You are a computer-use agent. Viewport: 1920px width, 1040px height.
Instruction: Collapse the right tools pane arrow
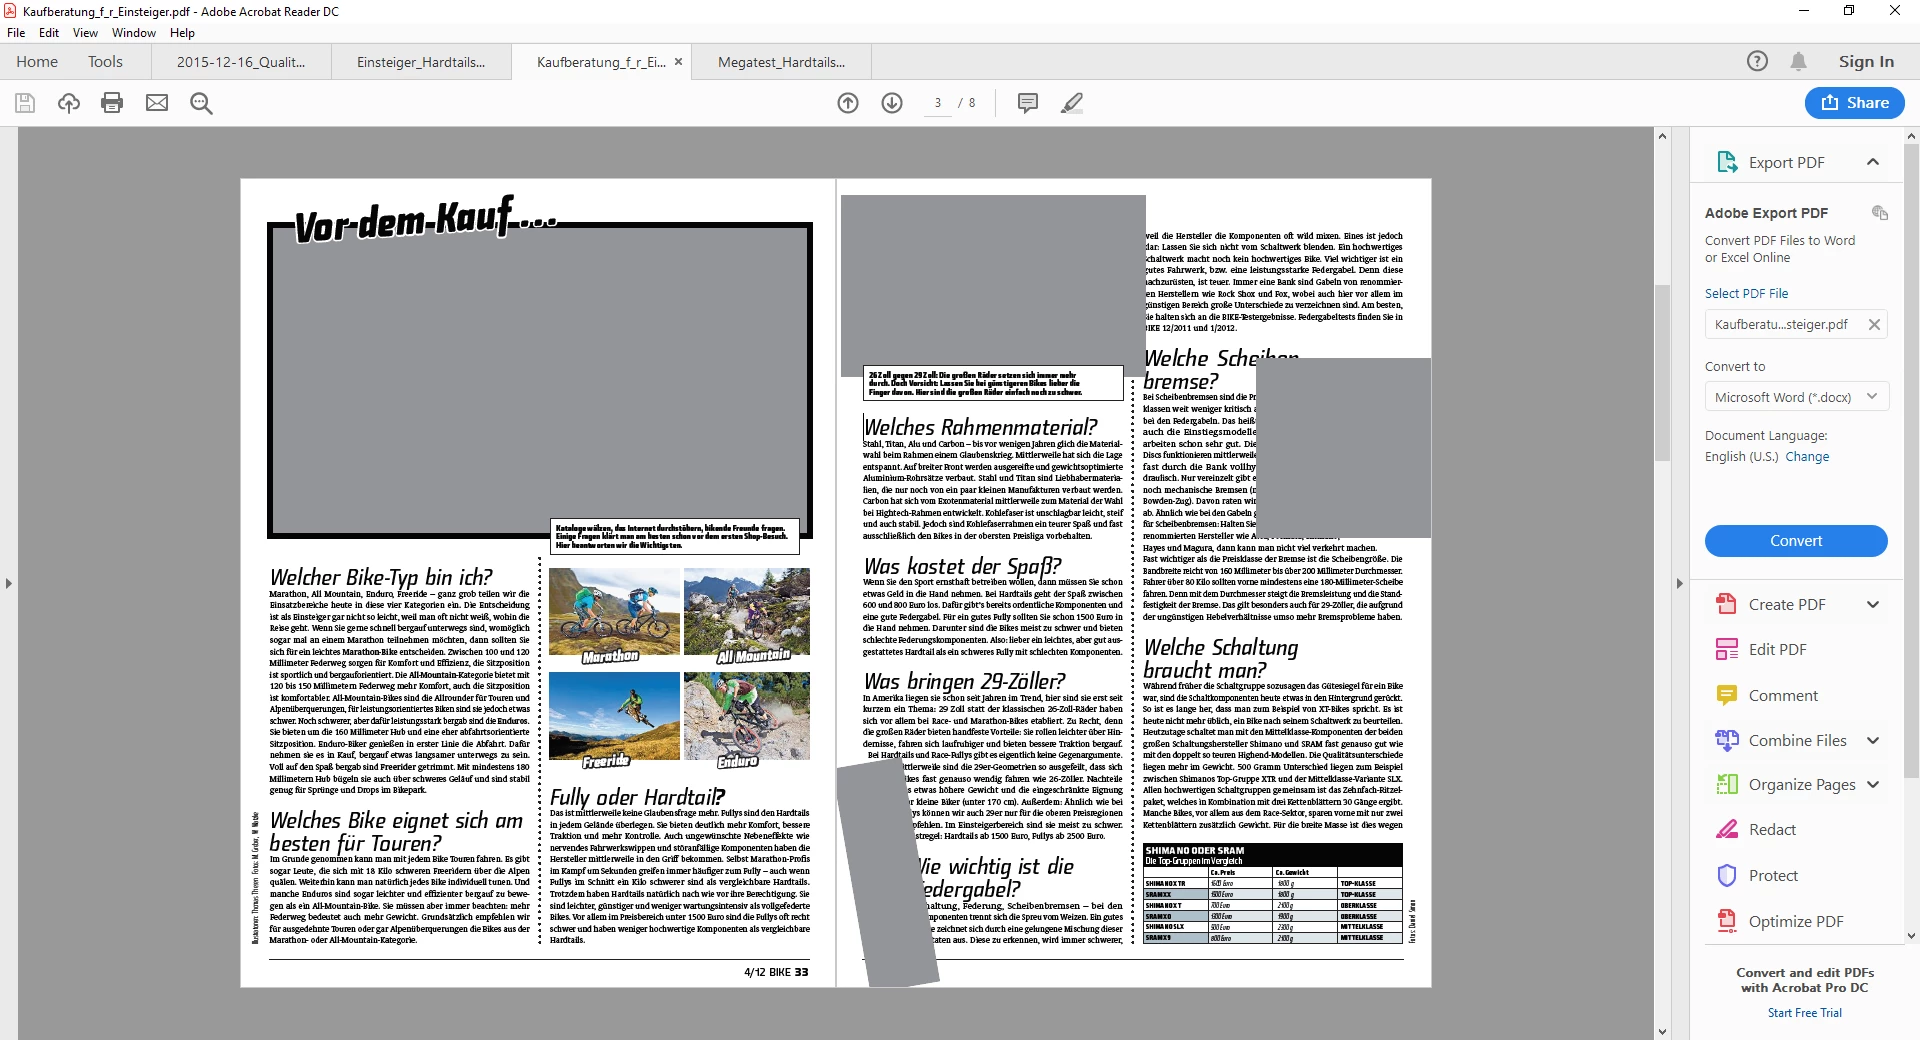(x=1679, y=583)
